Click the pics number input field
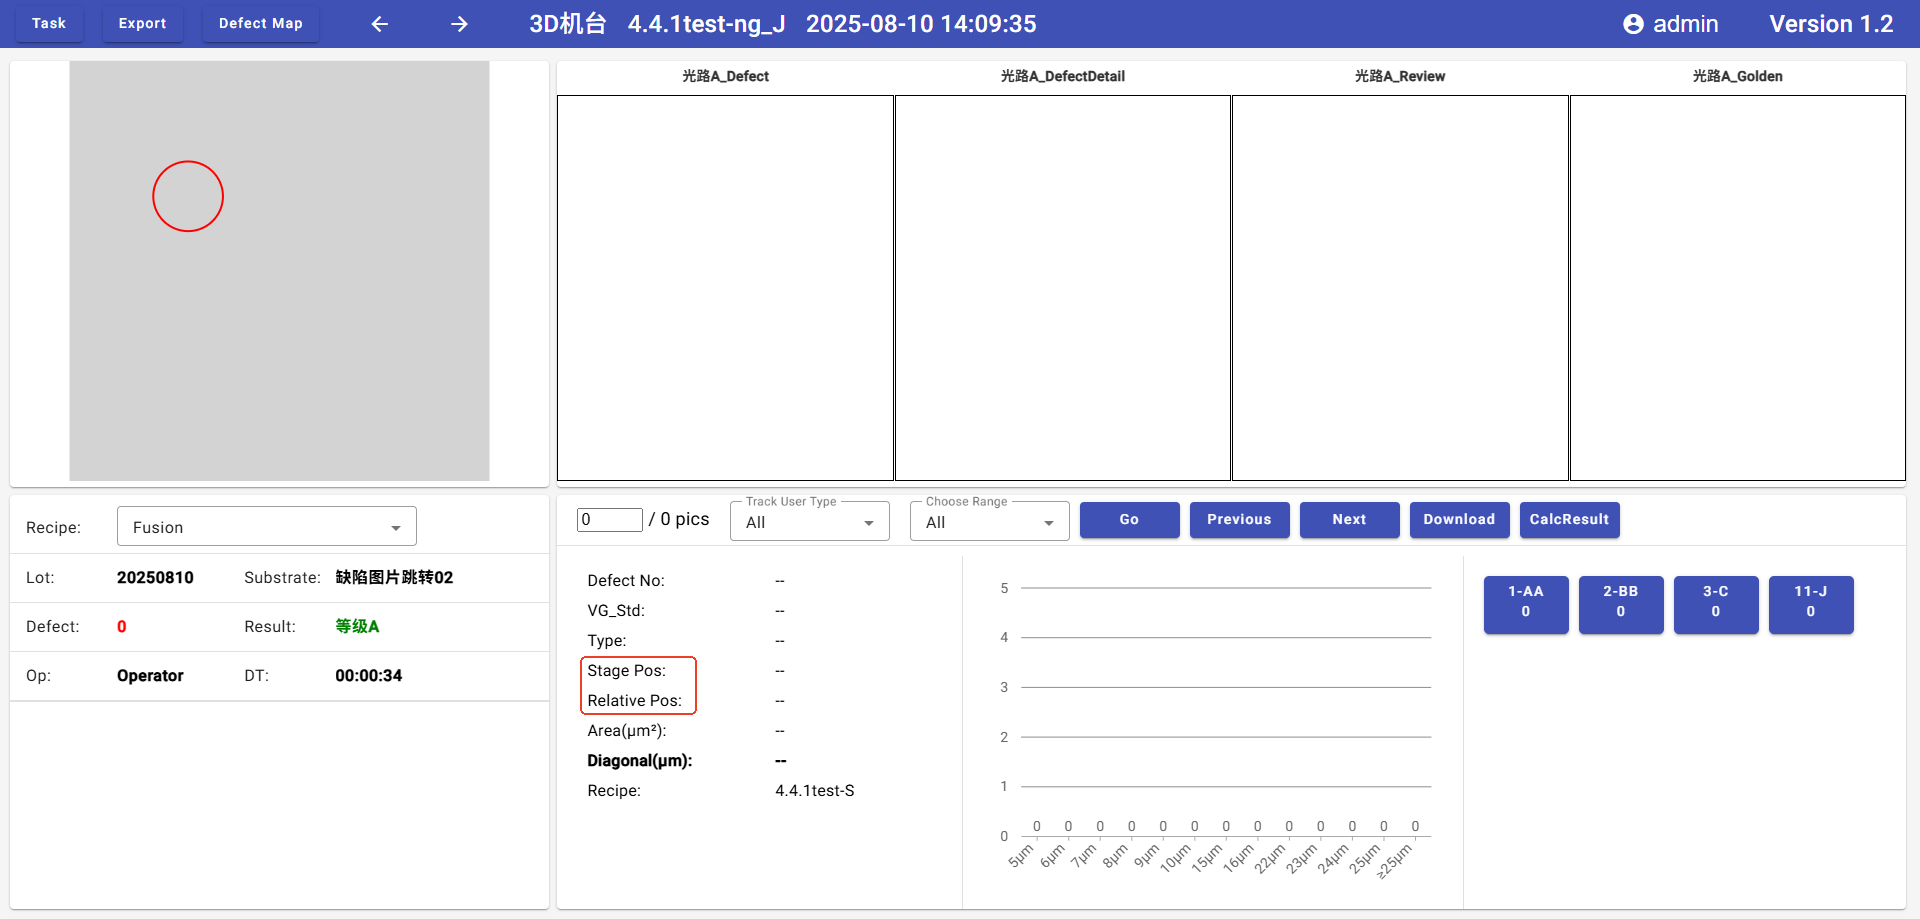The width and height of the screenshot is (1920, 919). (x=609, y=519)
